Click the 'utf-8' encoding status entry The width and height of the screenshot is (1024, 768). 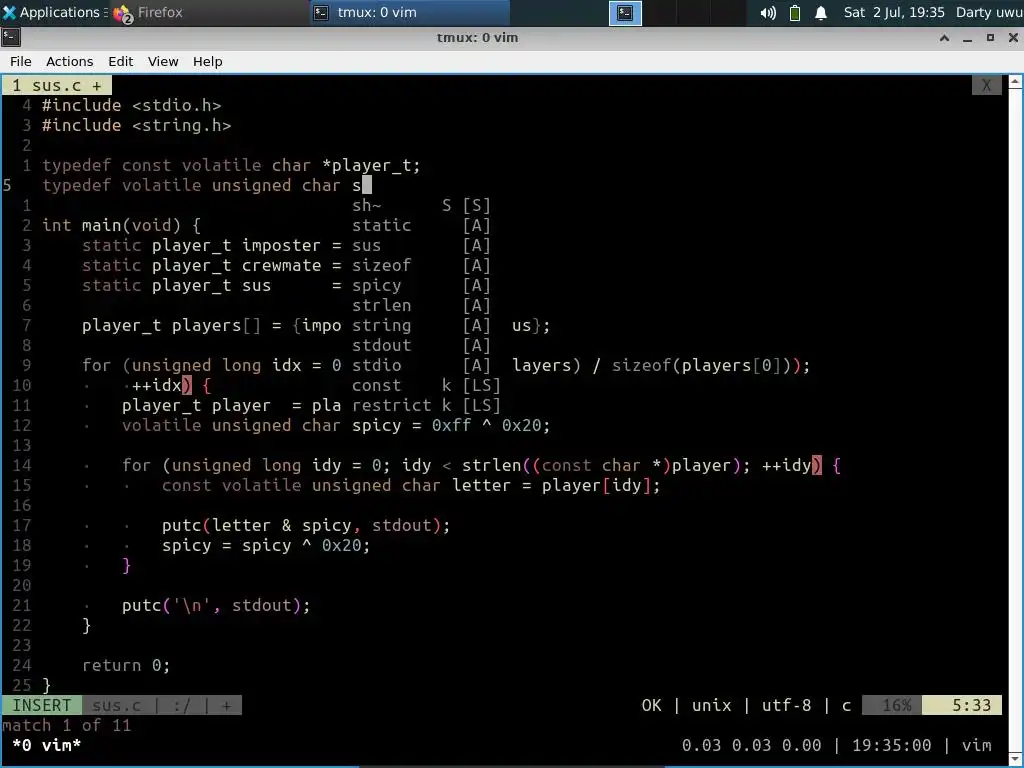[786, 705]
